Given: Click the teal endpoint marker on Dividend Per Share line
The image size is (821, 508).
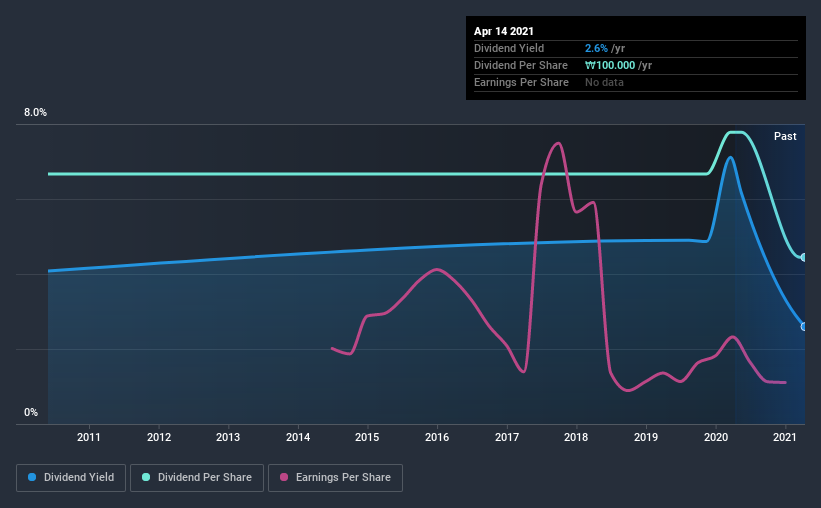Looking at the screenshot, I should pyautogui.click(x=803, y=257).
